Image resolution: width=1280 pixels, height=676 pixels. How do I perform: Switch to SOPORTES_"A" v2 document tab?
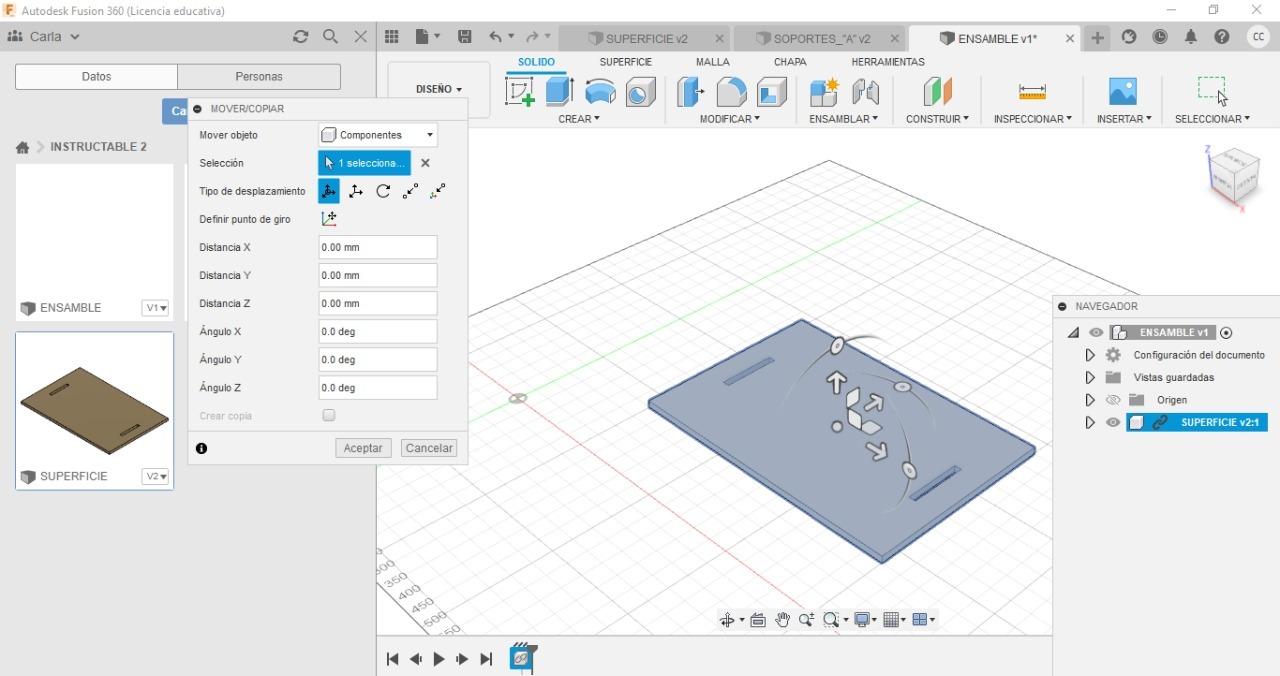click(820, 38)
